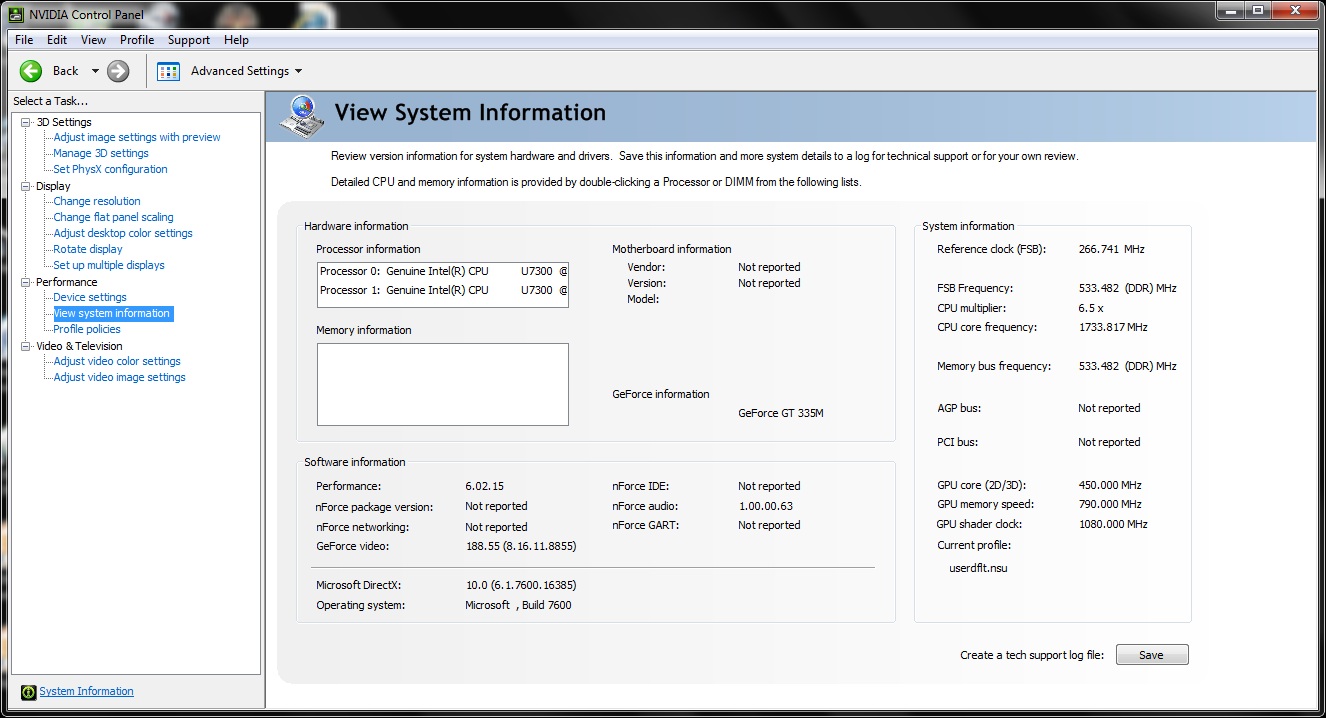Open the View menu
The image size is (1326, 718).
pos(93,40)
